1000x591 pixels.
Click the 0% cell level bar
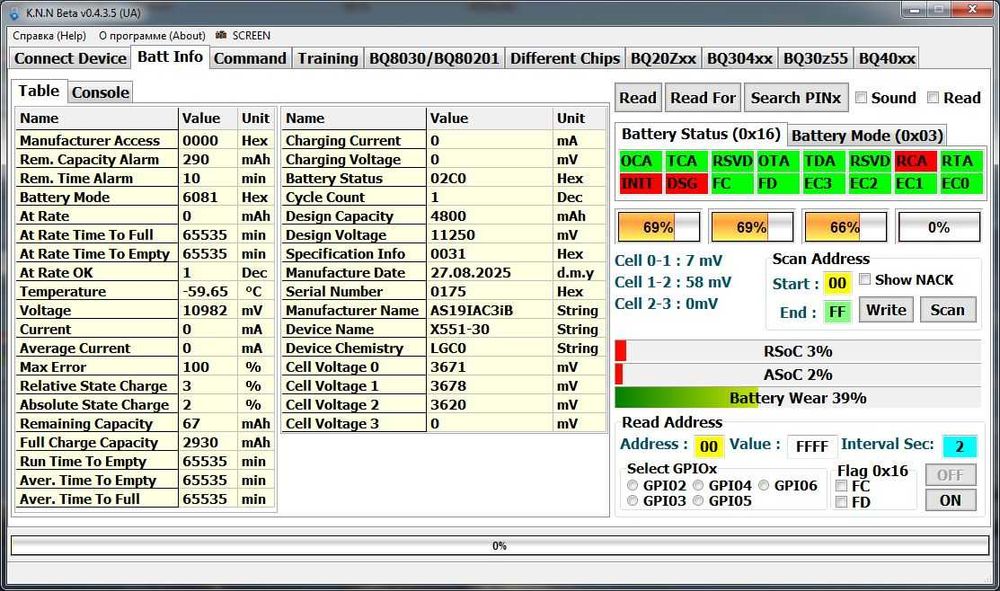click(939, 227)
